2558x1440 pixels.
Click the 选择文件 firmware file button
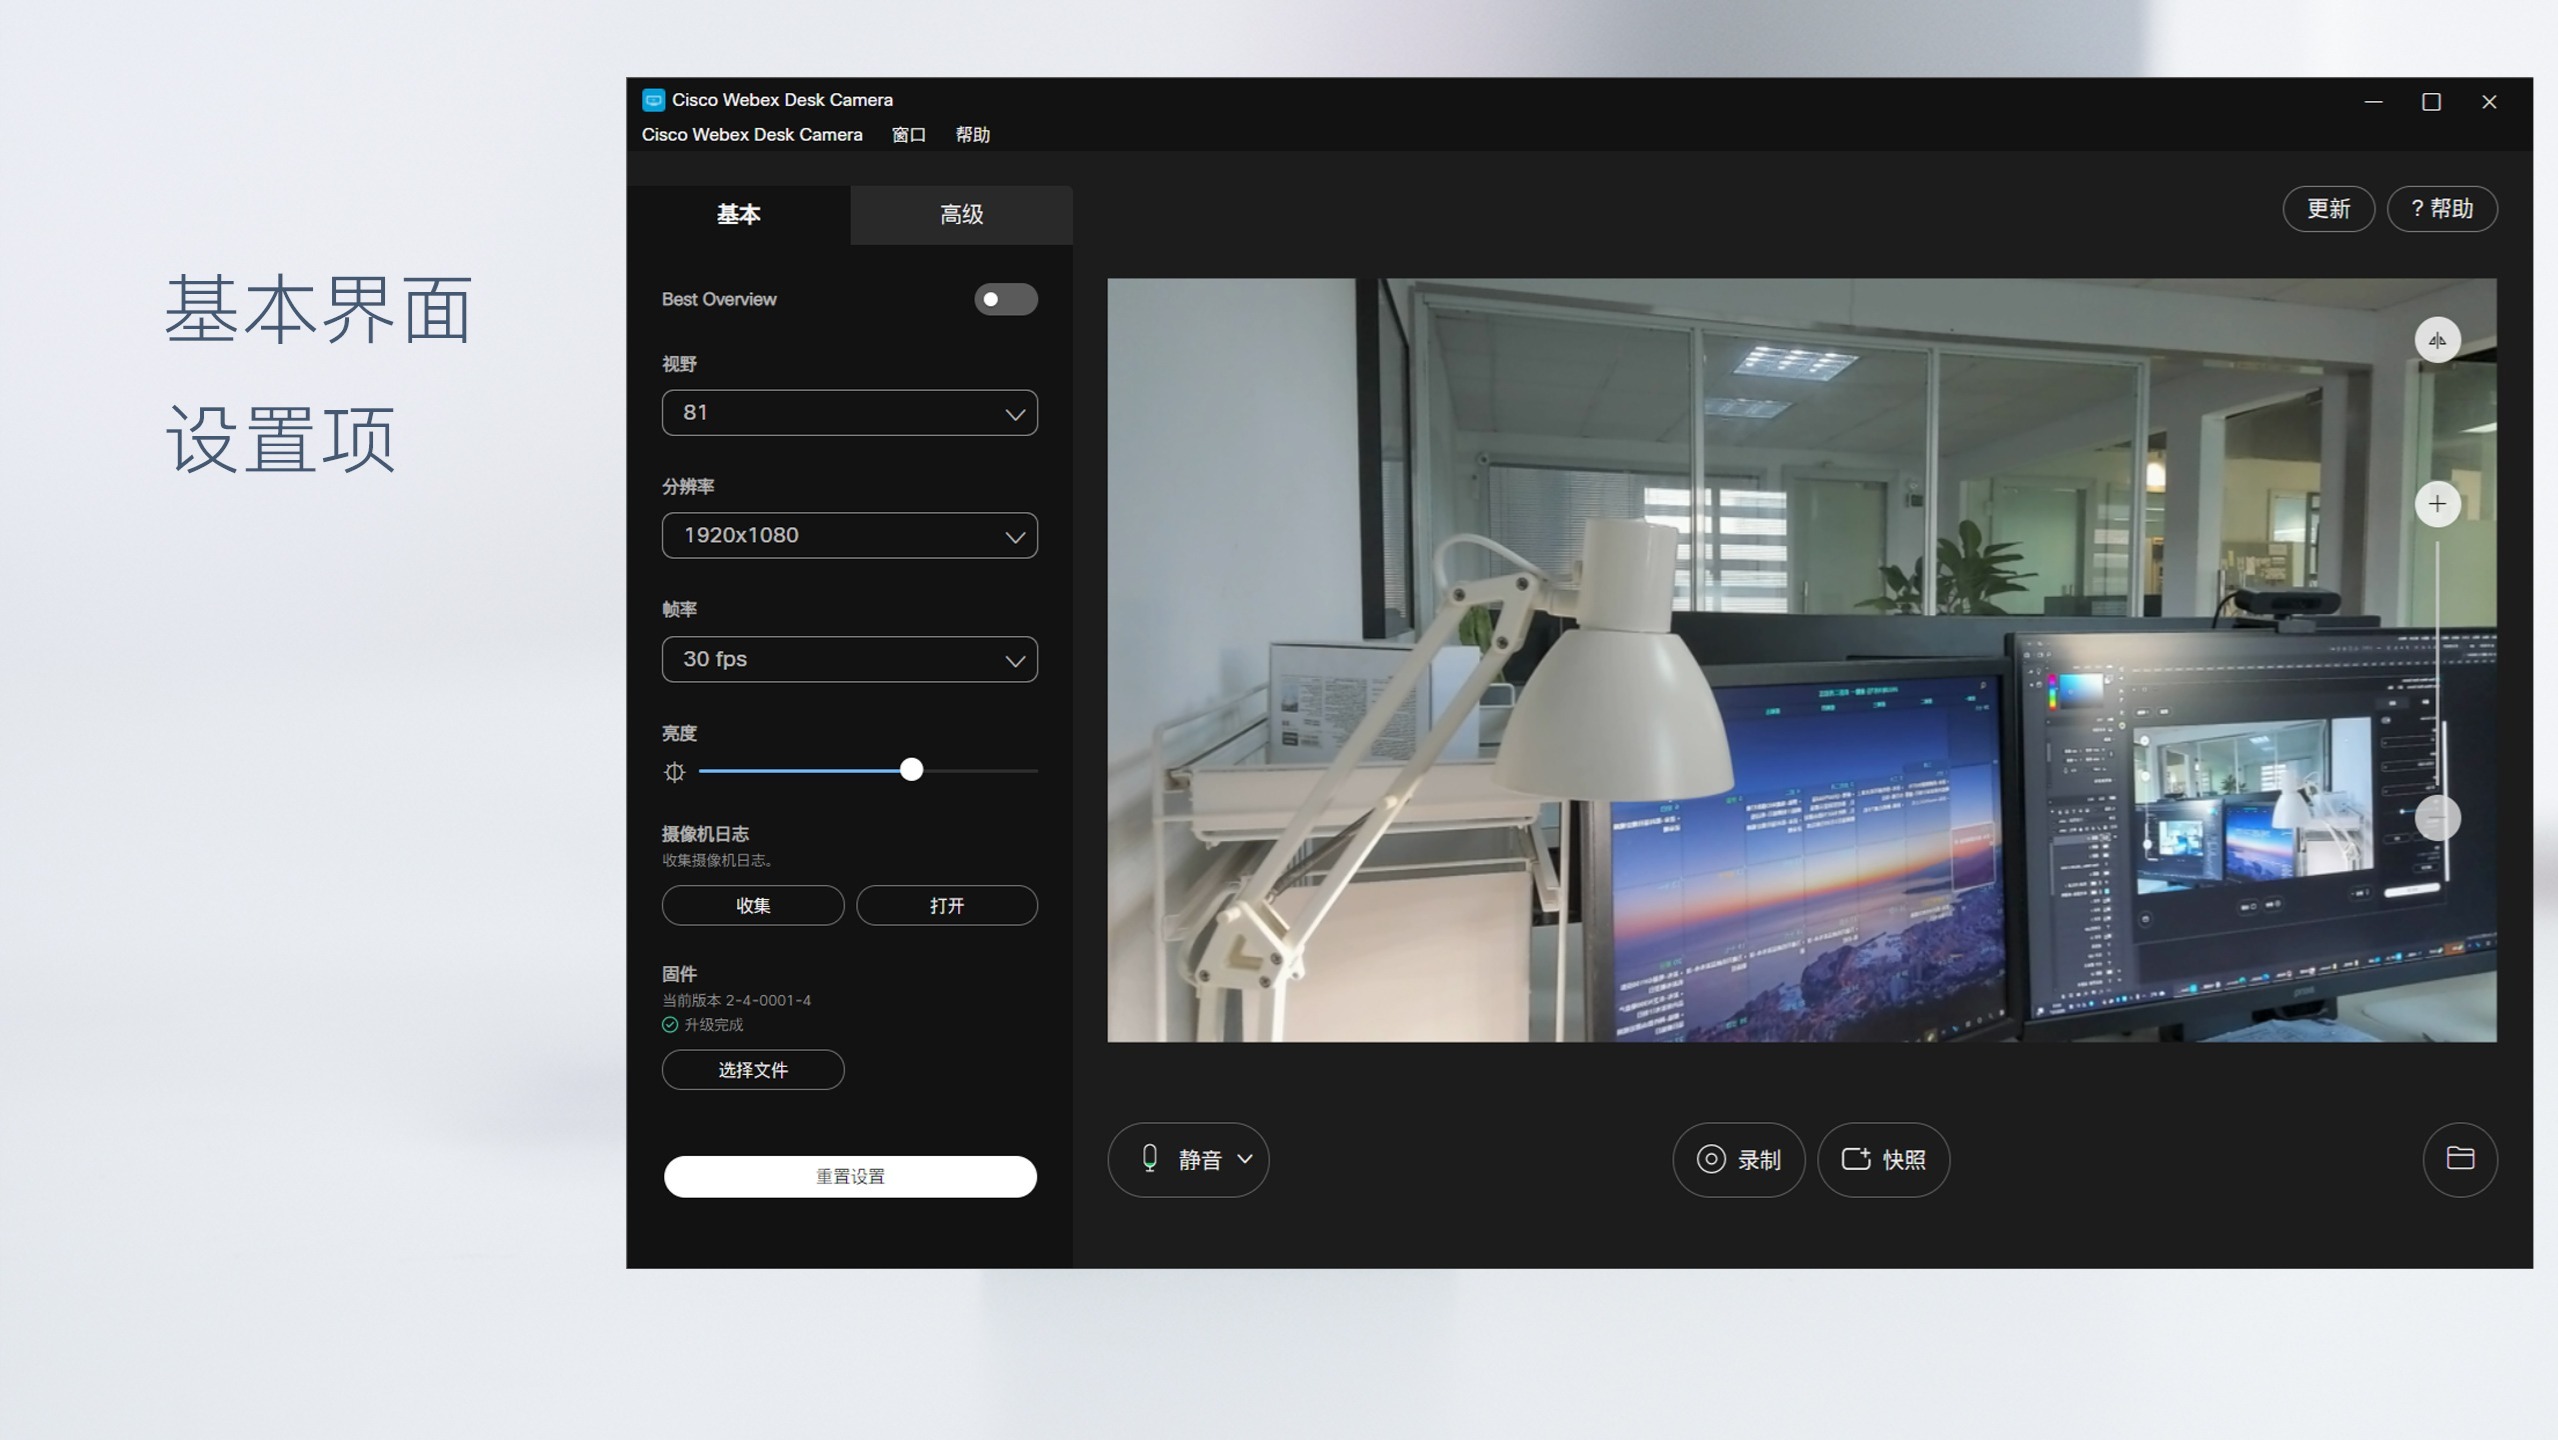752,1070
